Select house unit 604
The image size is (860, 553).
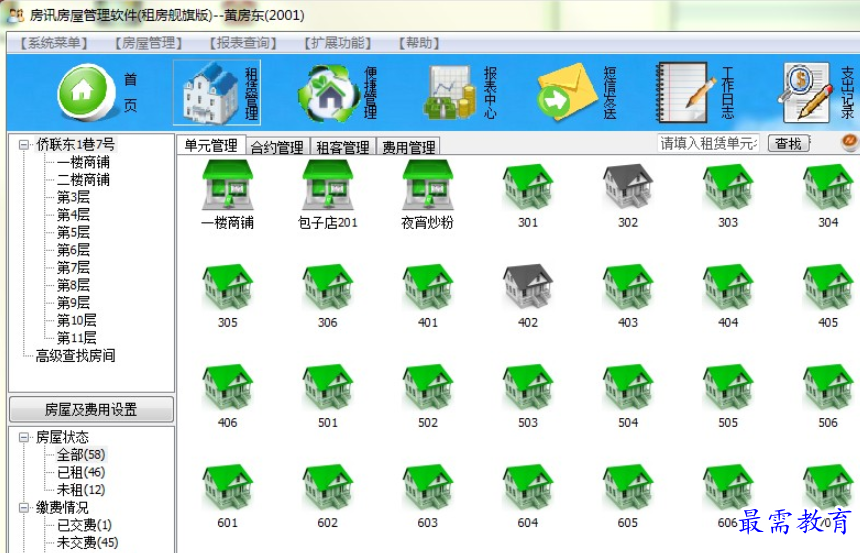click(x=528, y=488)
